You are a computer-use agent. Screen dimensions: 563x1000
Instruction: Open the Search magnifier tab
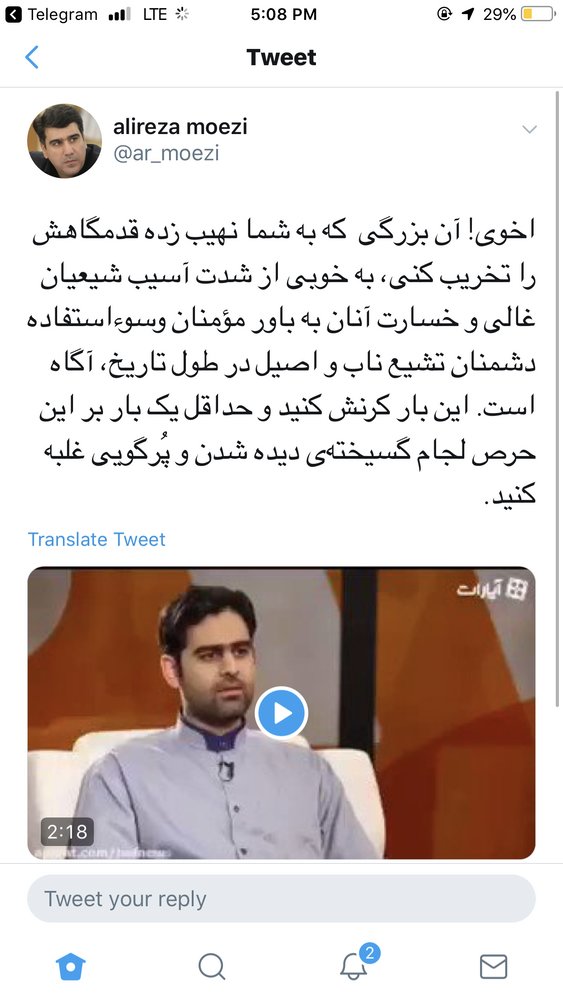click(x=211, y=966)
